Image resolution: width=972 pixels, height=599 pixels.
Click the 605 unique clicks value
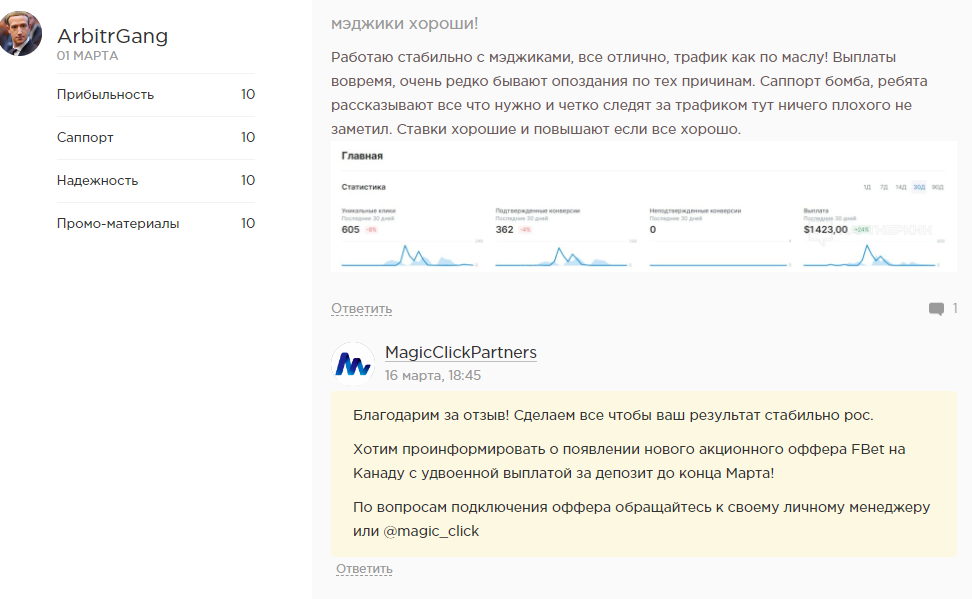350,229
